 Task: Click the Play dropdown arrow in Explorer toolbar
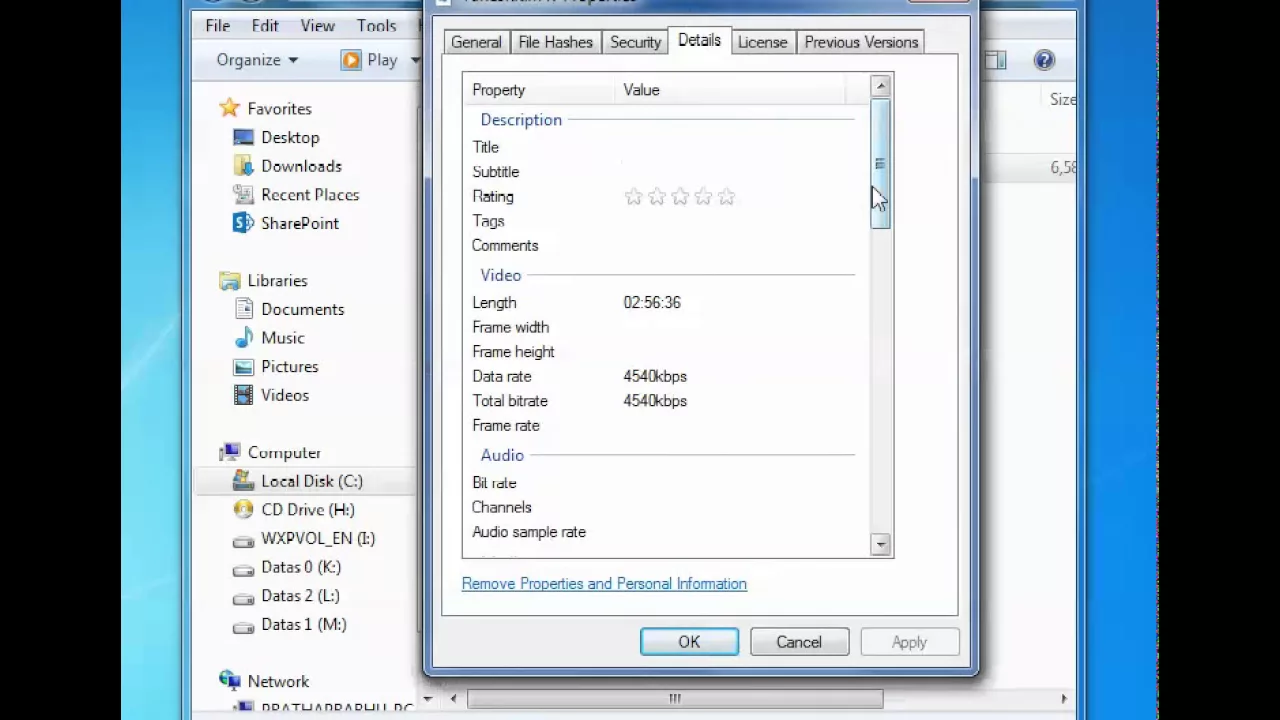coord(415,60)
